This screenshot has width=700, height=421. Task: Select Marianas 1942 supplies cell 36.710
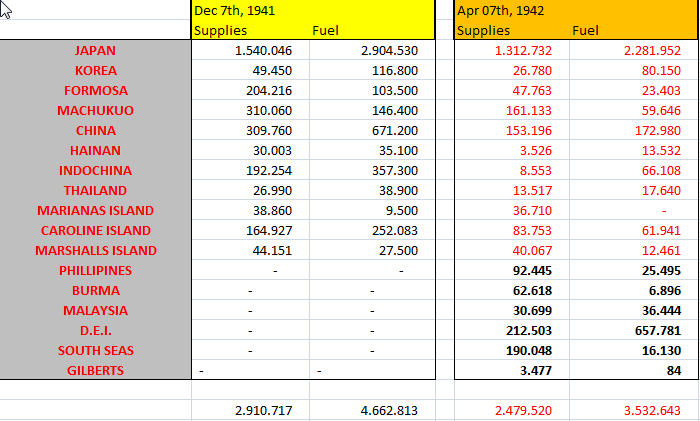point(512,210)
